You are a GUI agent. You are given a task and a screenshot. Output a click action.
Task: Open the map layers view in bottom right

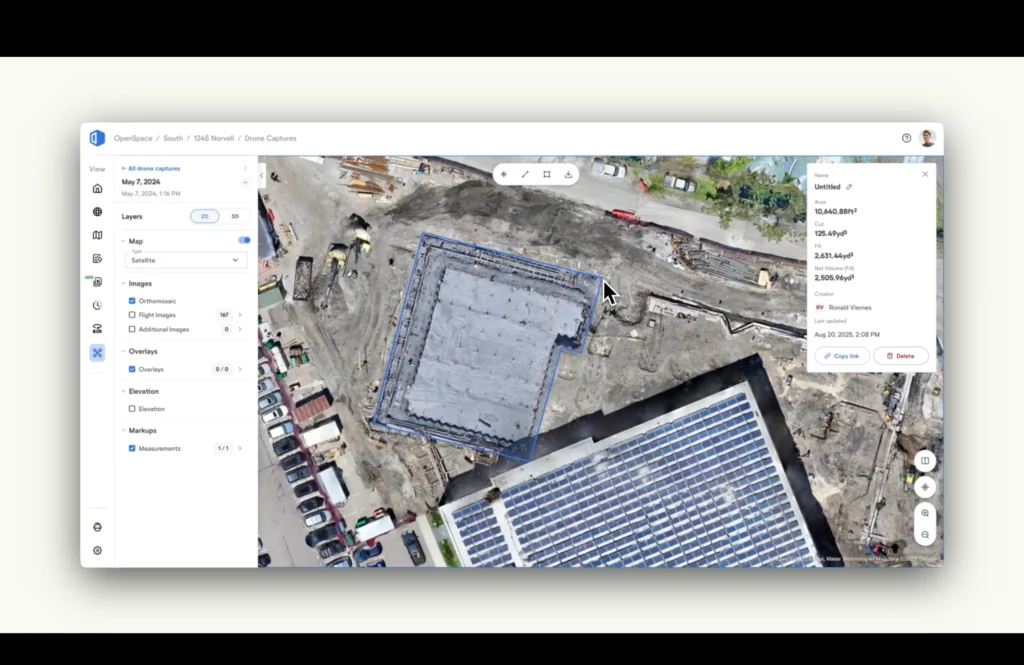pos(925,460)
